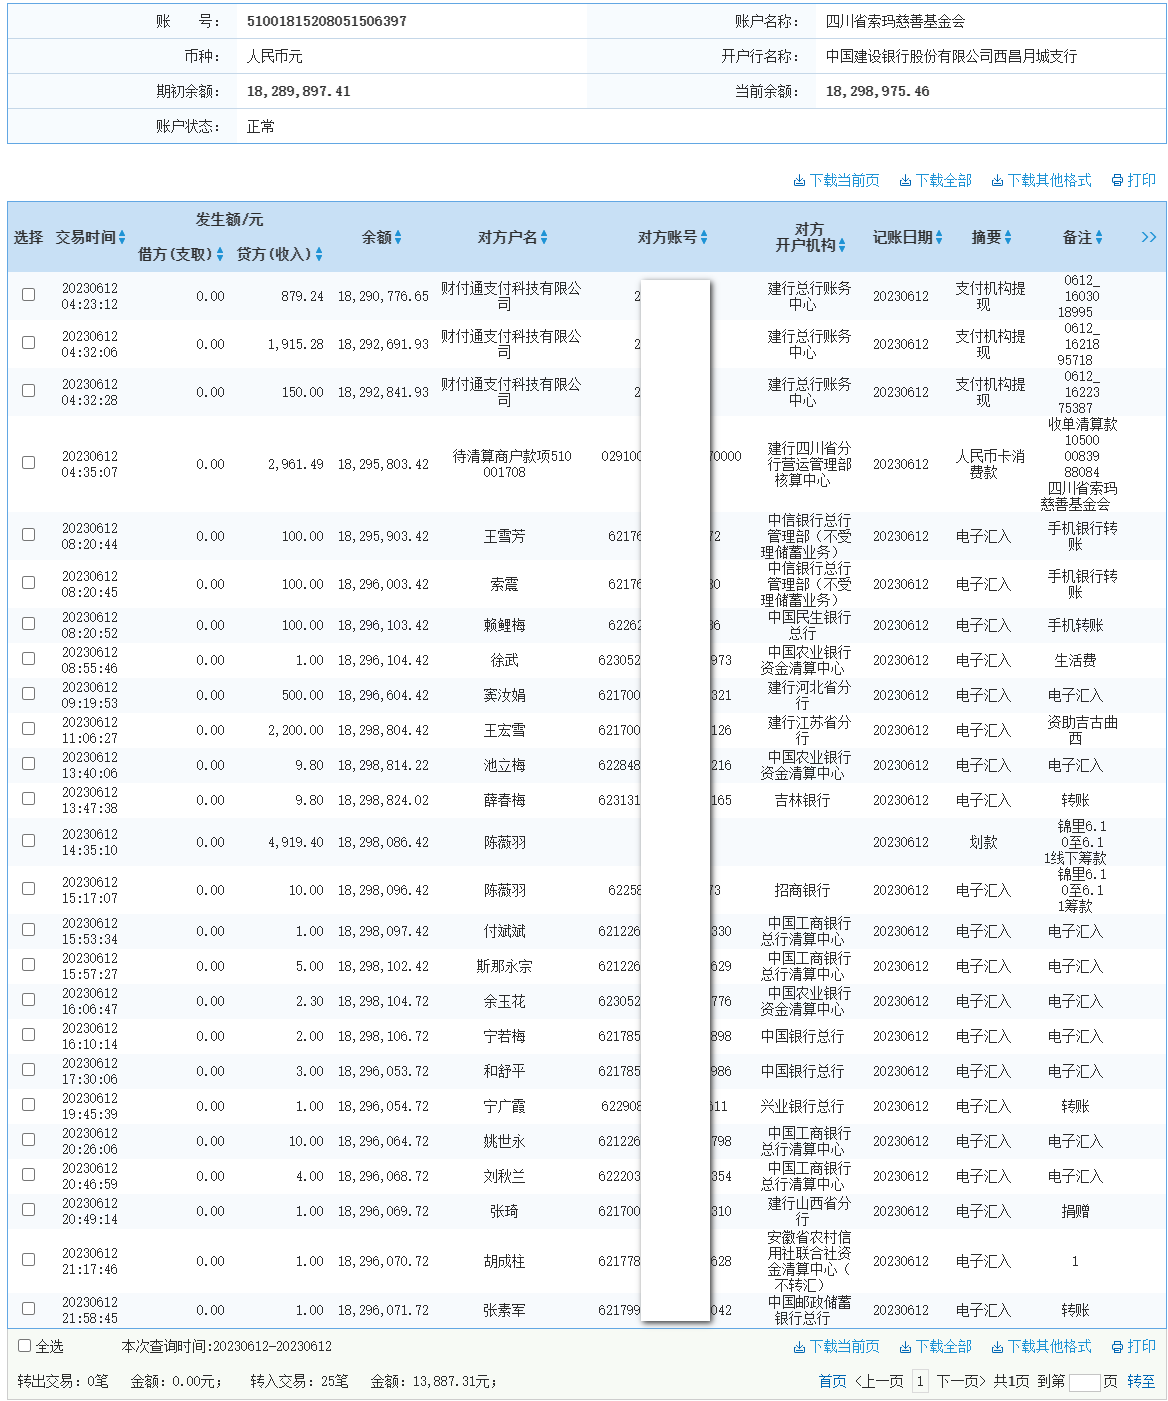The image size is (1168, 1401).
Task: Select checkbox of 王雪芳 transaction
Action: (x=28, y=535)
